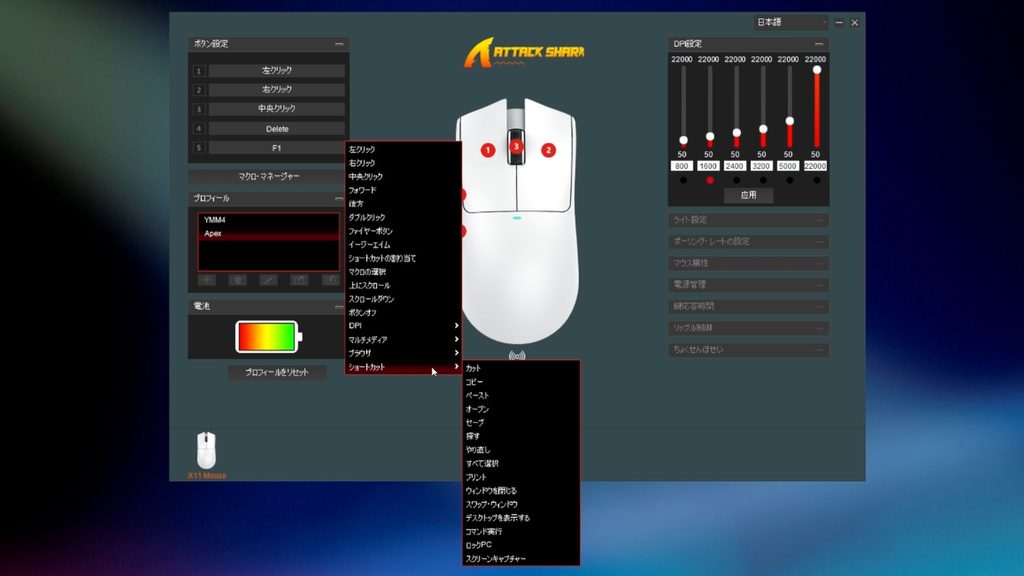Select コマンド実行 in the shortcut submenu
This screenshot has height=576, width=1024.
(x=521, y=532)
